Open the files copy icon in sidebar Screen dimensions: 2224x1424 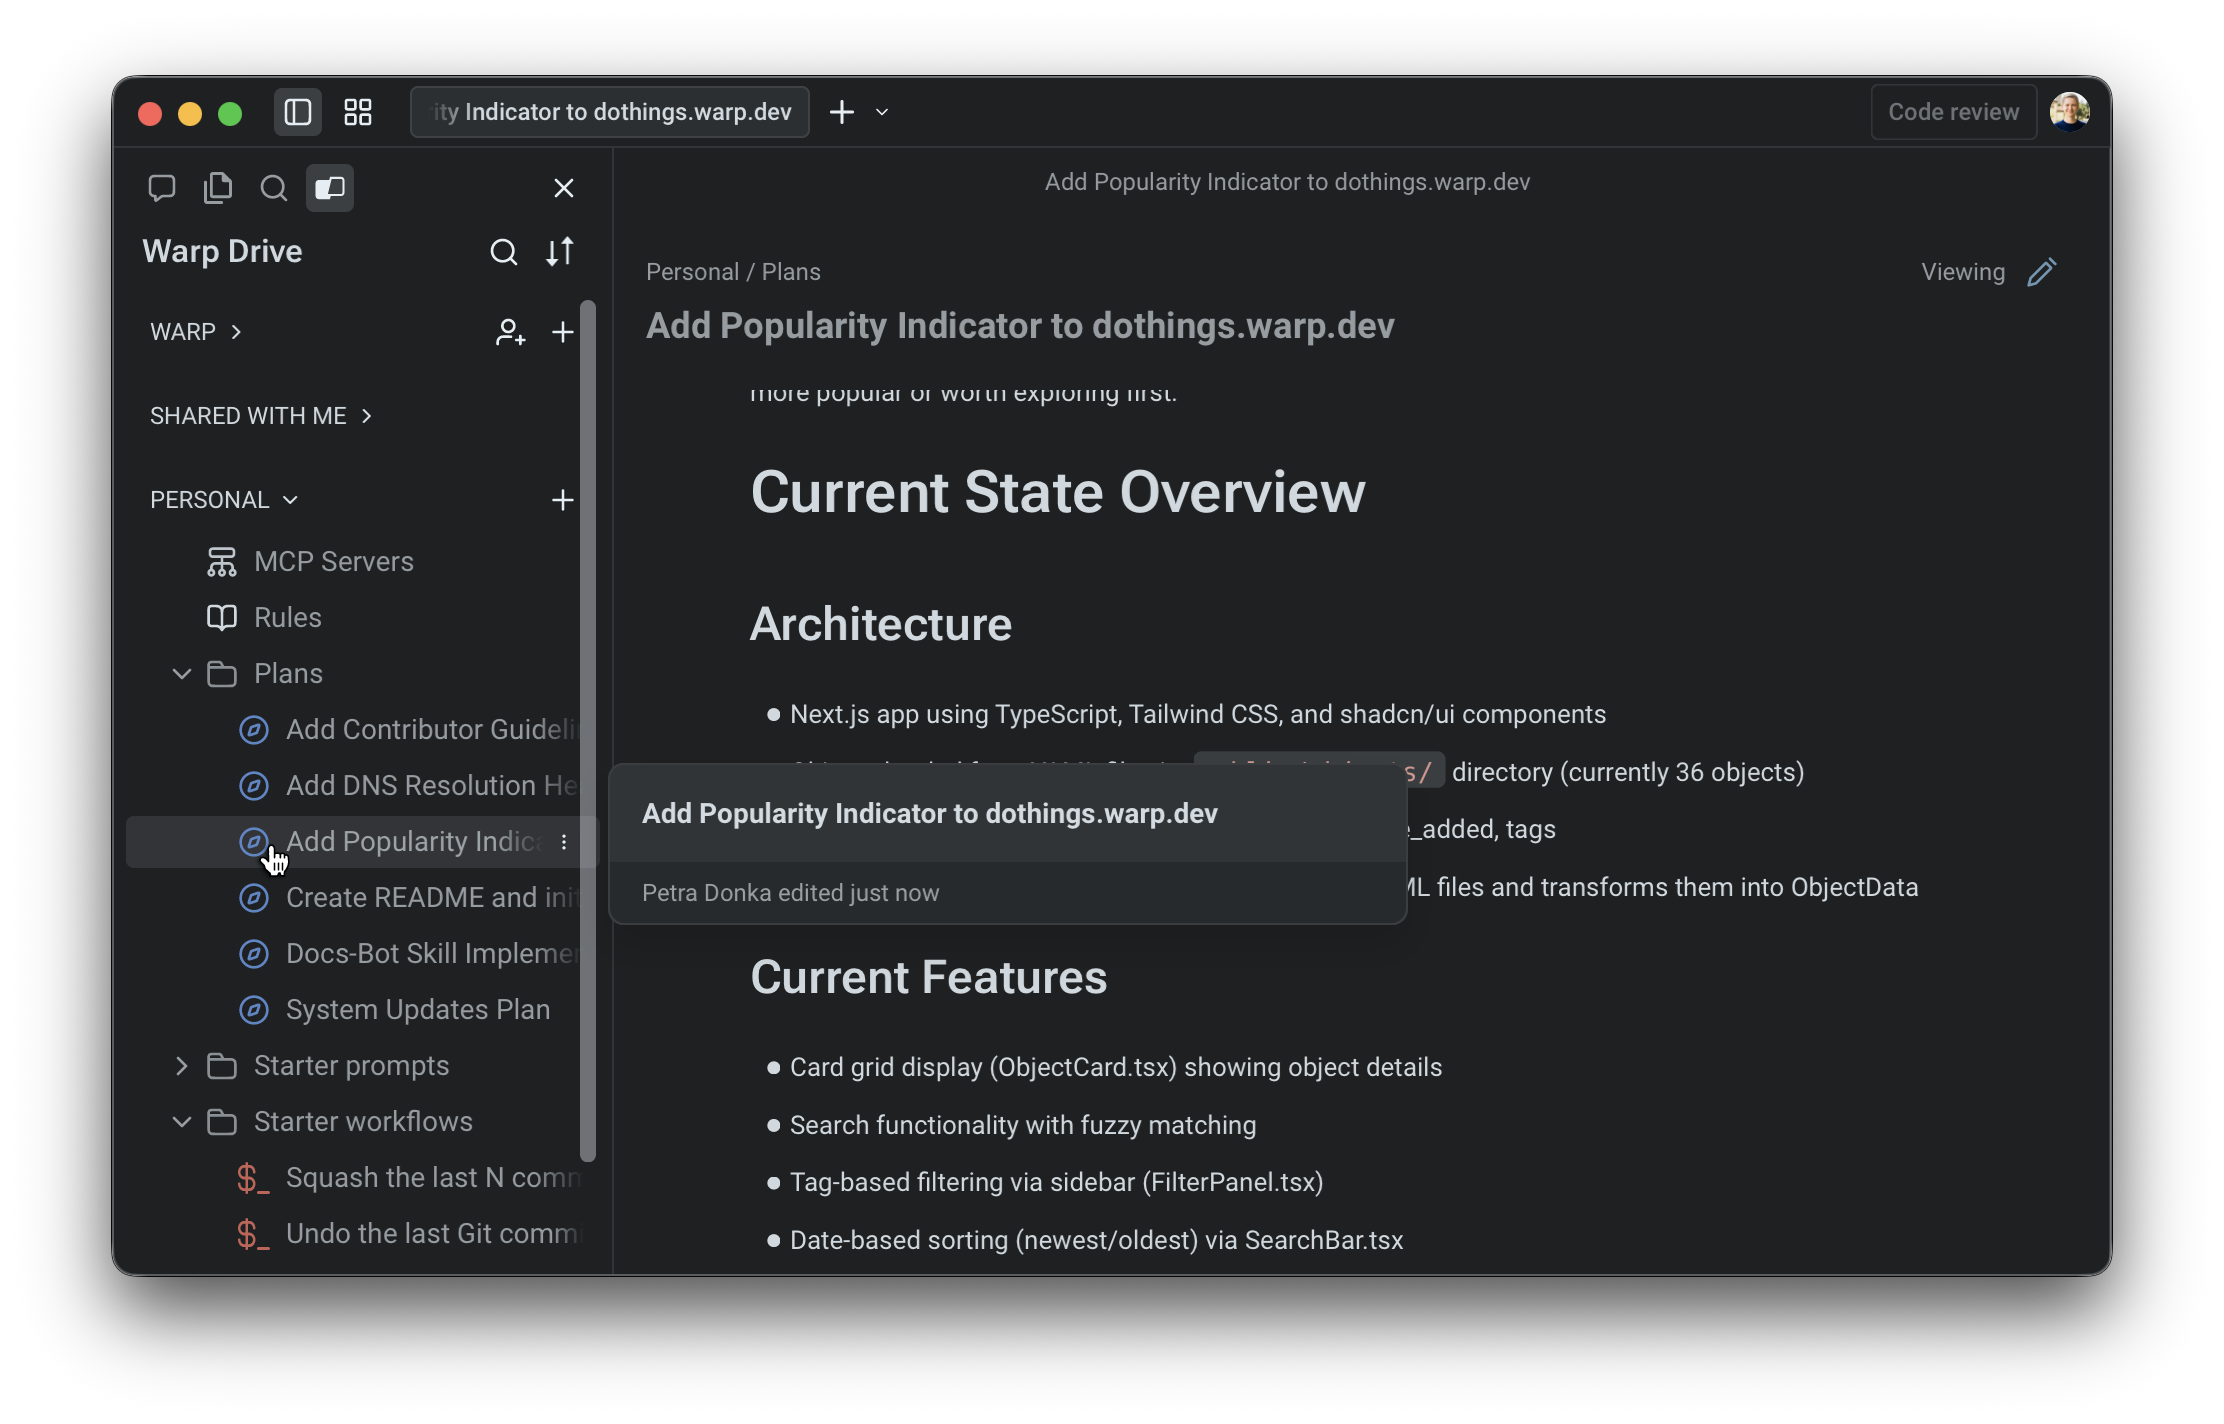point(217,188)
